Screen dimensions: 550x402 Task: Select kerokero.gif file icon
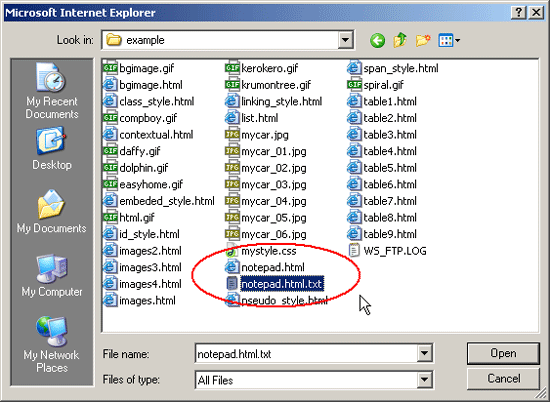point(232,68)
